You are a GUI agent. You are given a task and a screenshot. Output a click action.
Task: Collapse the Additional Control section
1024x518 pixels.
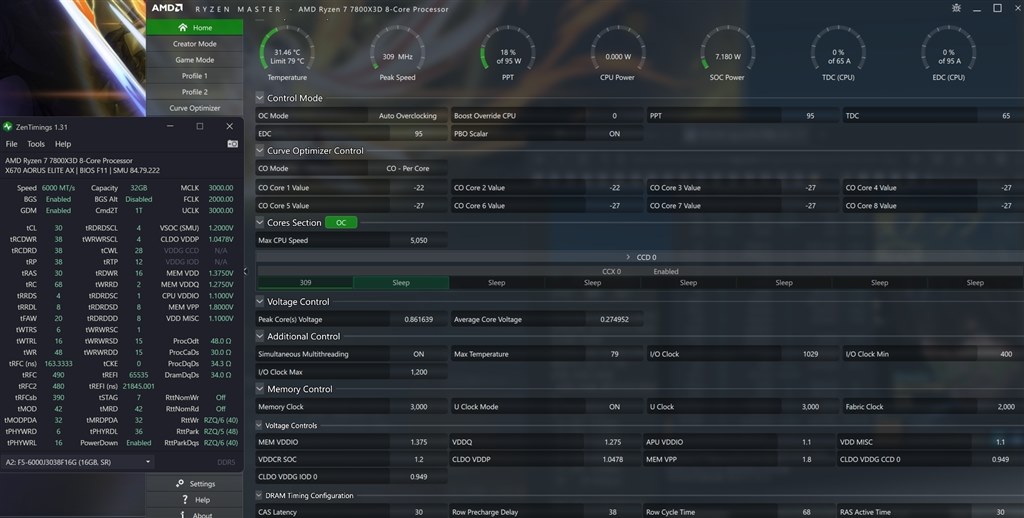pos(260,336)
